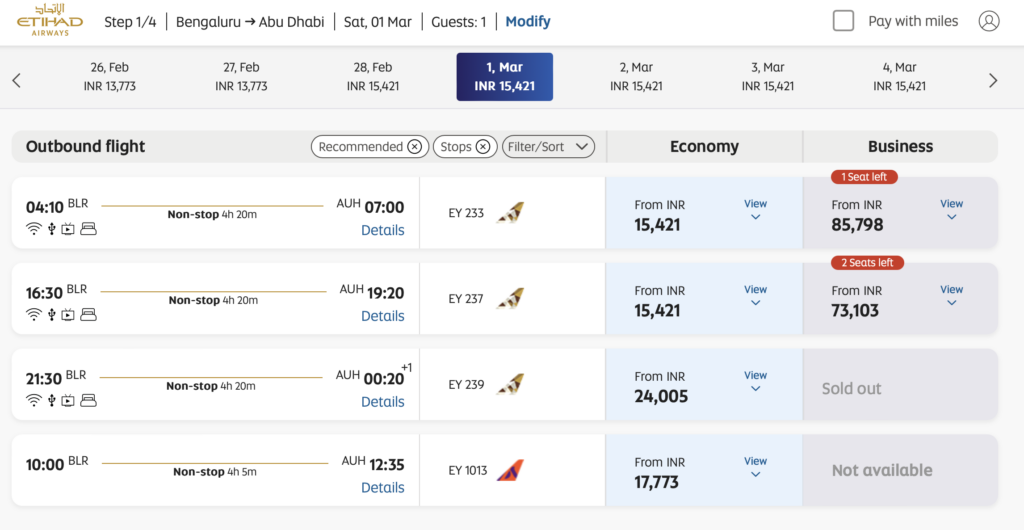Open the Filter/Sort dropdown
This screenshot has height=530, width=1024.
[x=549, y=147]
